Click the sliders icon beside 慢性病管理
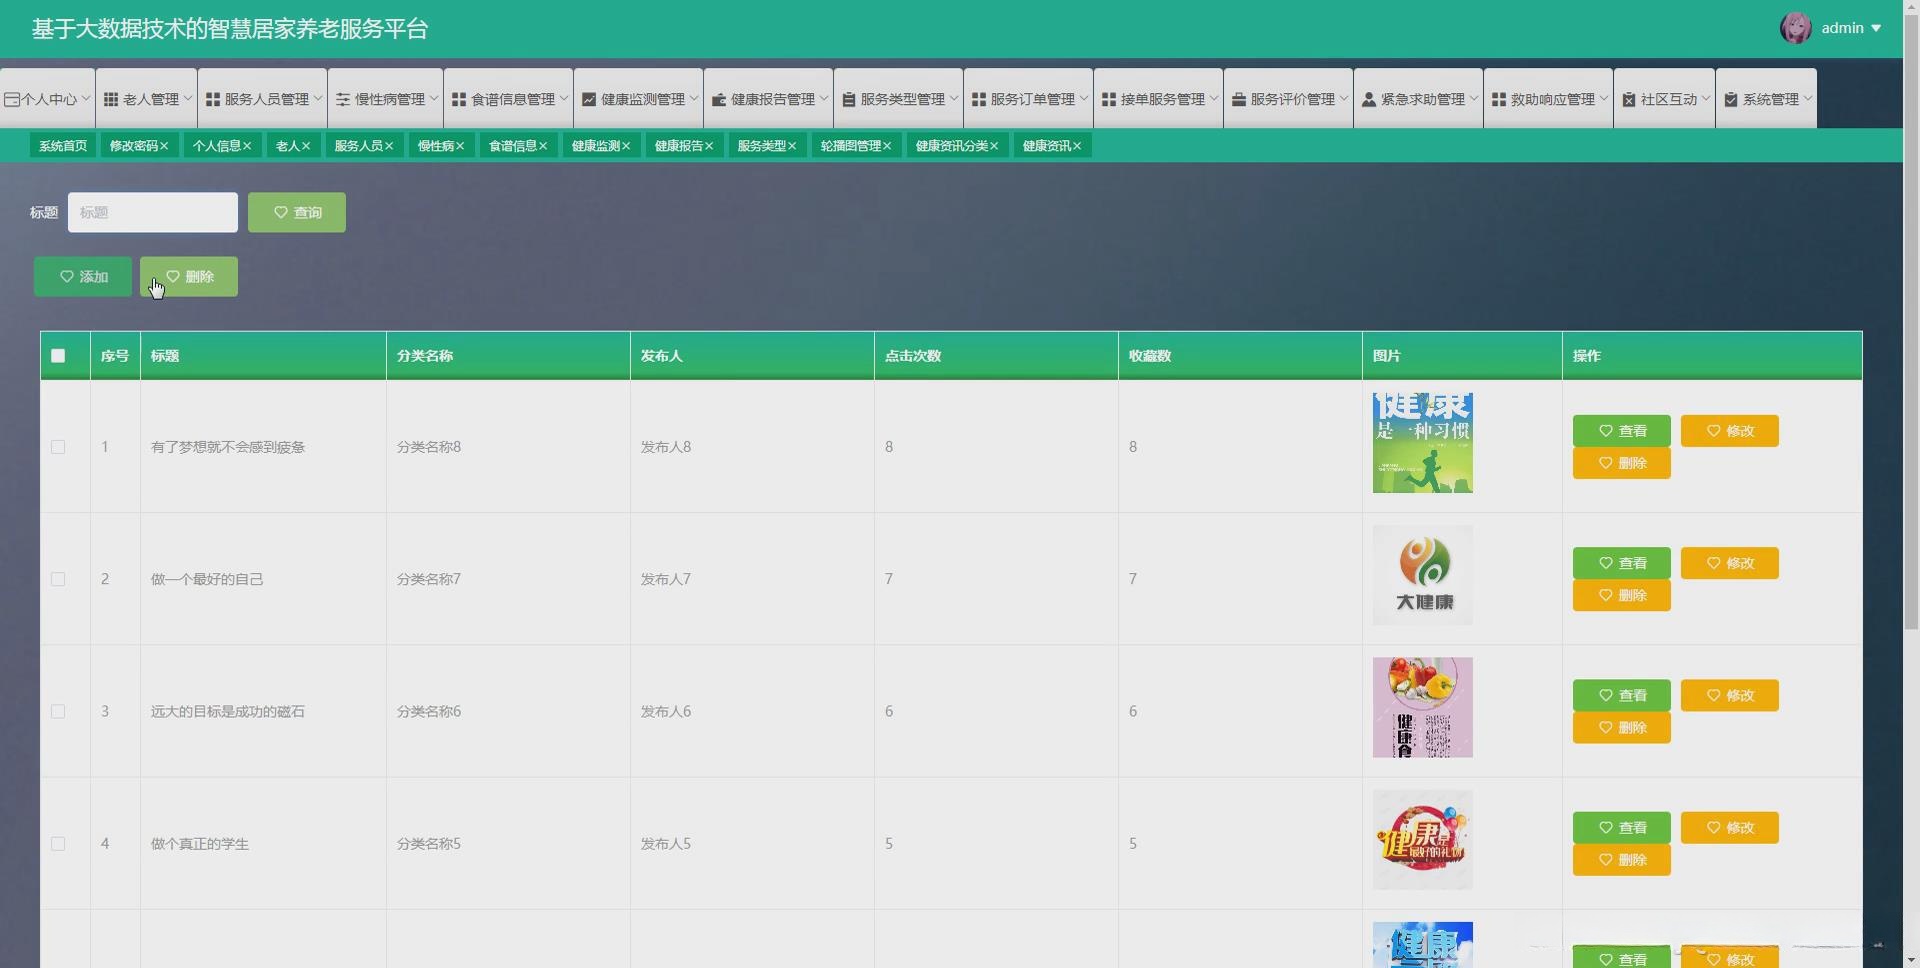Image resolution: width=1920 pixels, height=968 pixels. click(x=343, y=99)
